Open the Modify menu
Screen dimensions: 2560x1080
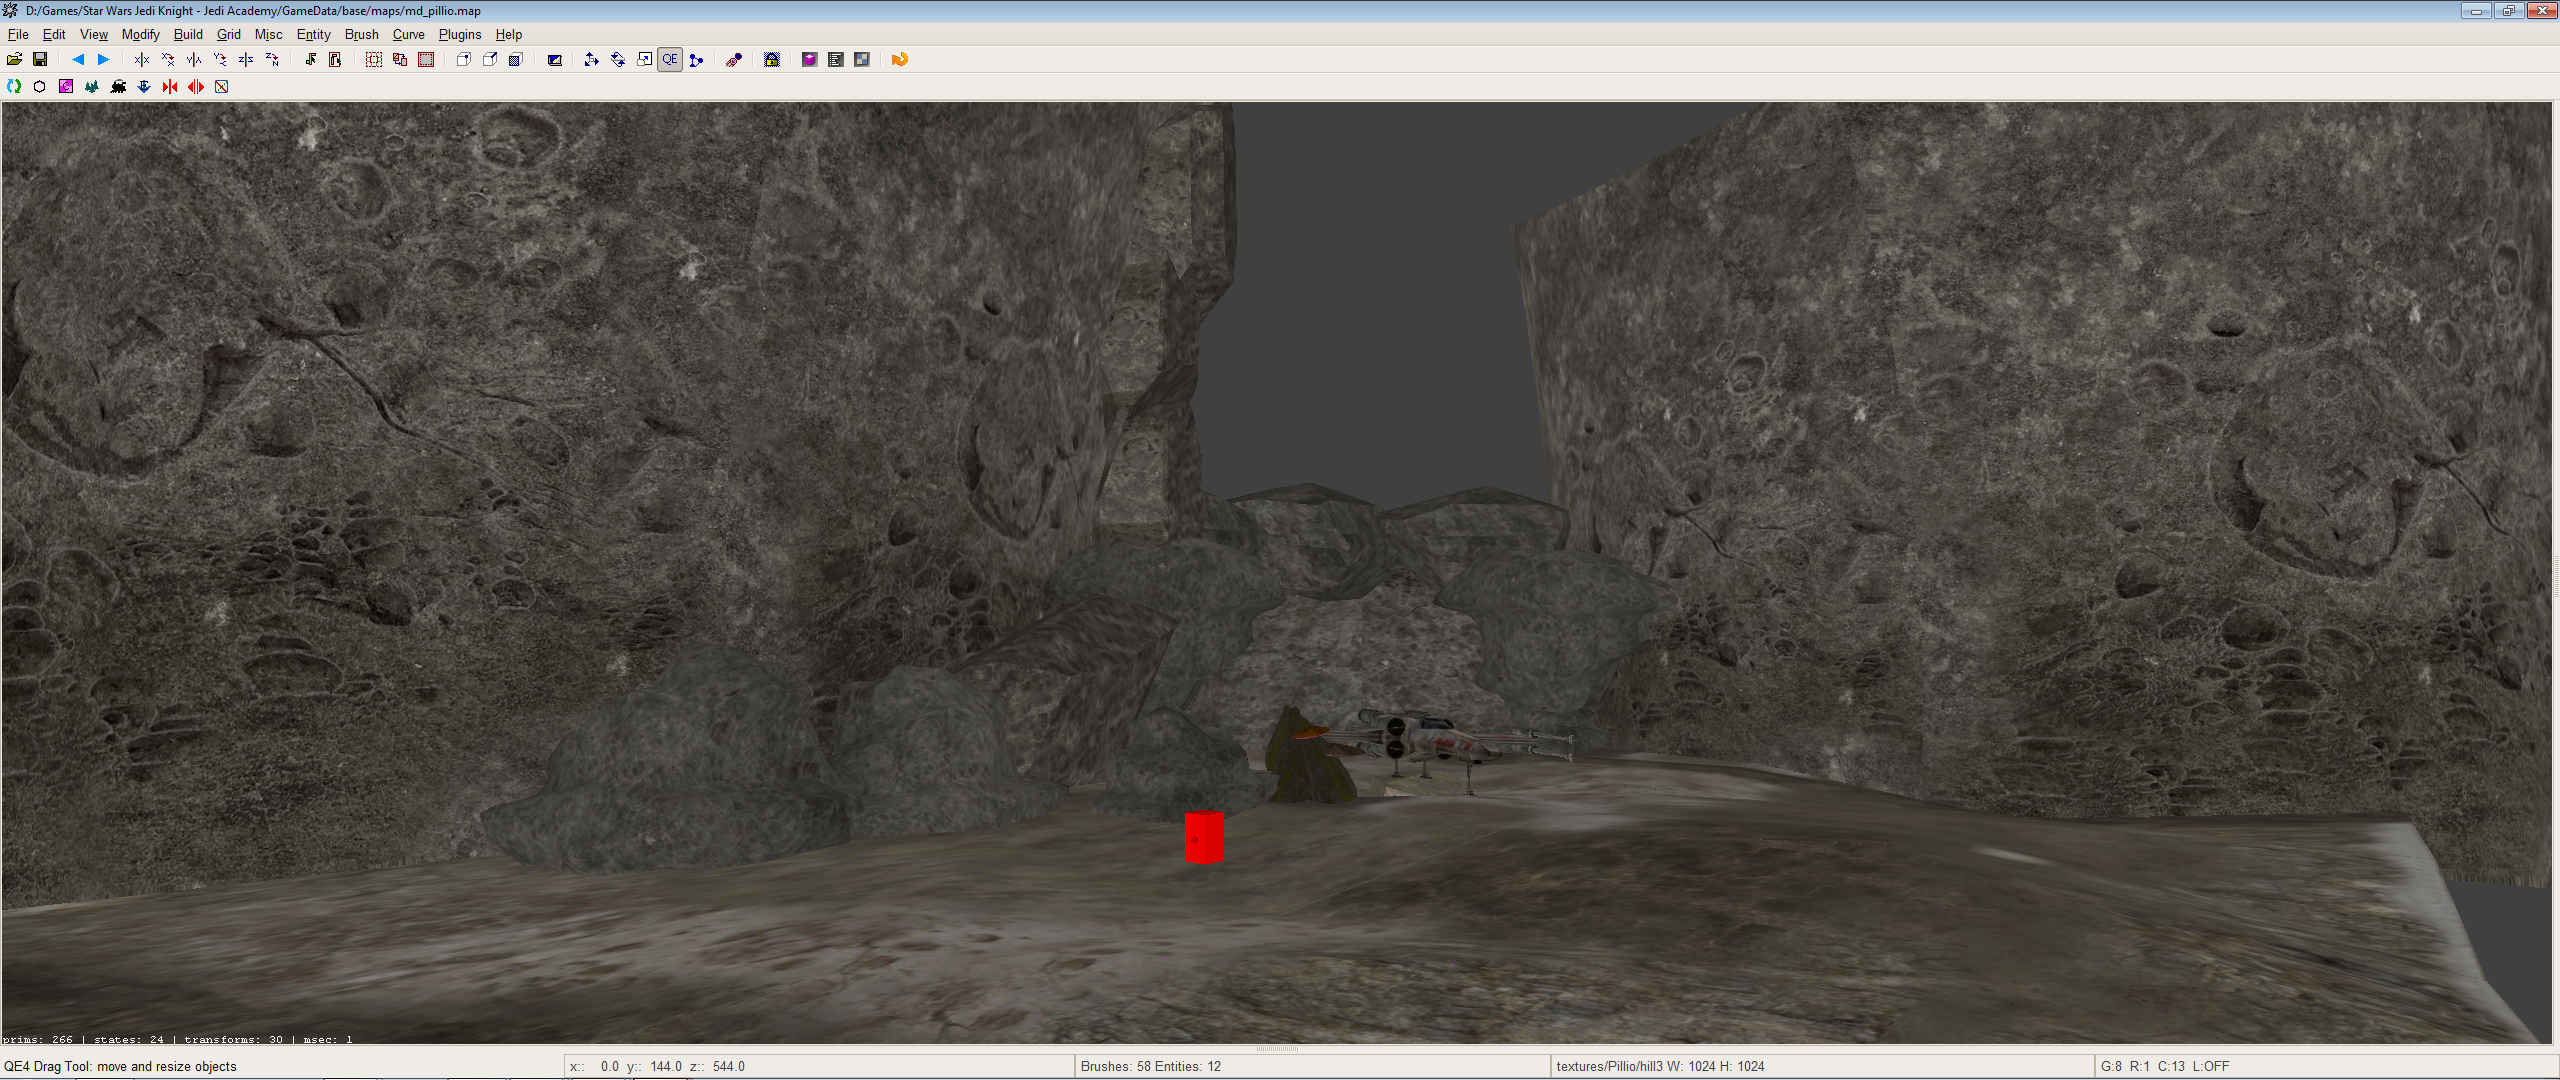[x=141, y=34]
